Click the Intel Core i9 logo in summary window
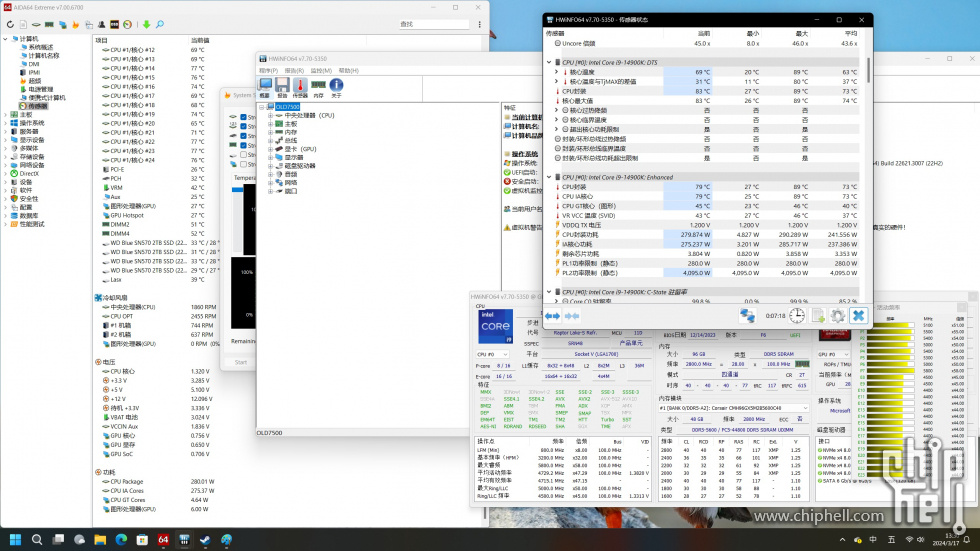980x551 pixels. click(496, 326)
